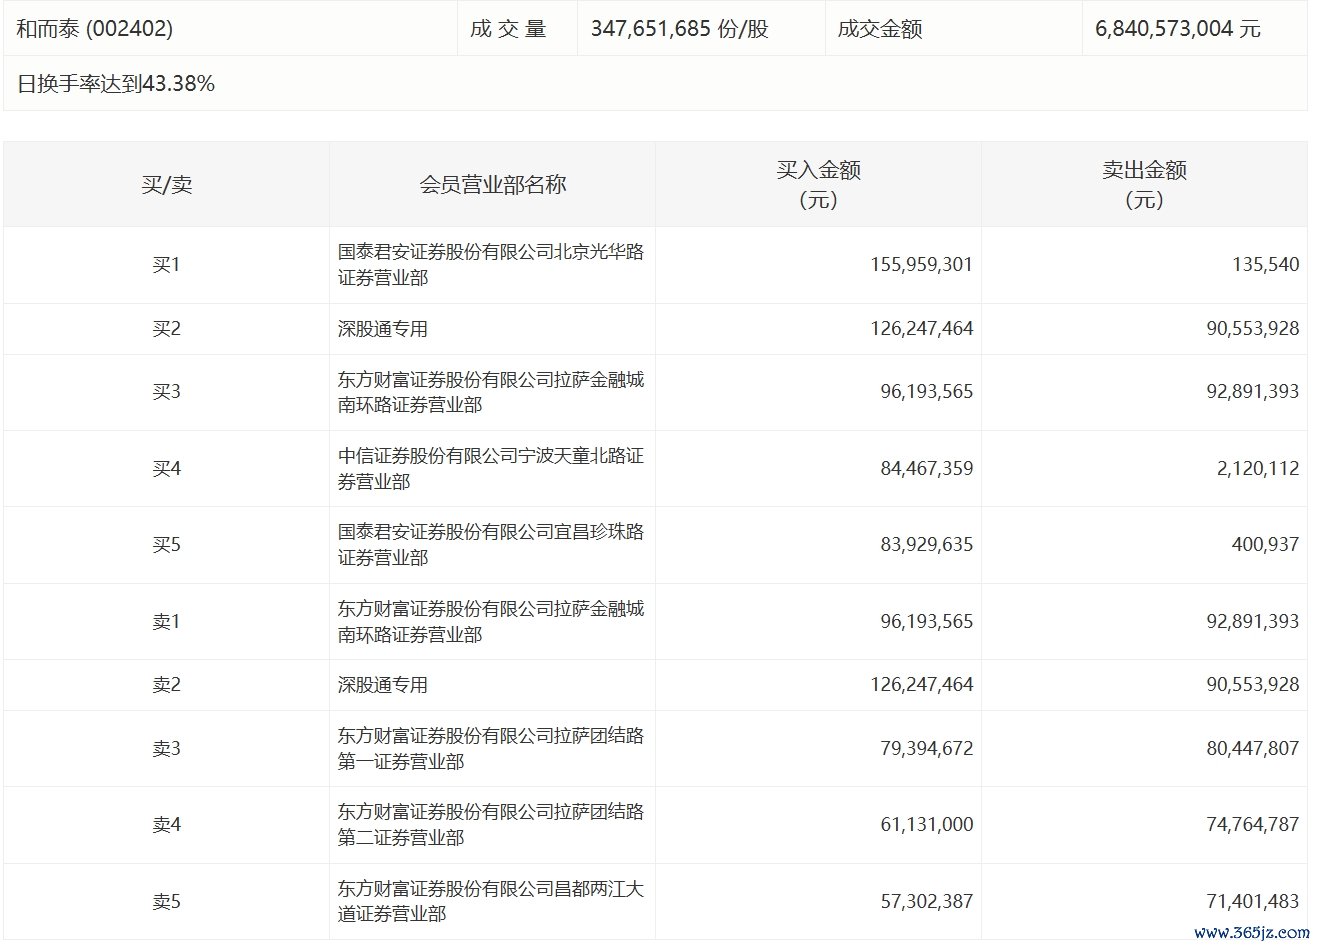This screenshot has height=948, width=1317.
Task: Click sell amount 71,401,483
Action: [x=1253, y=902]
